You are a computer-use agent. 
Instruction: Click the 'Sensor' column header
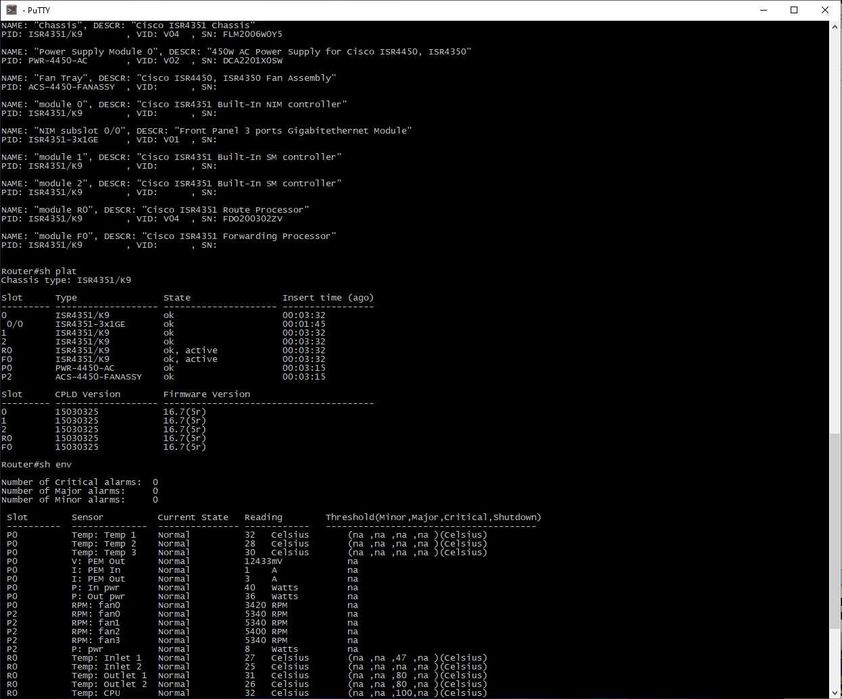(88, 517)
